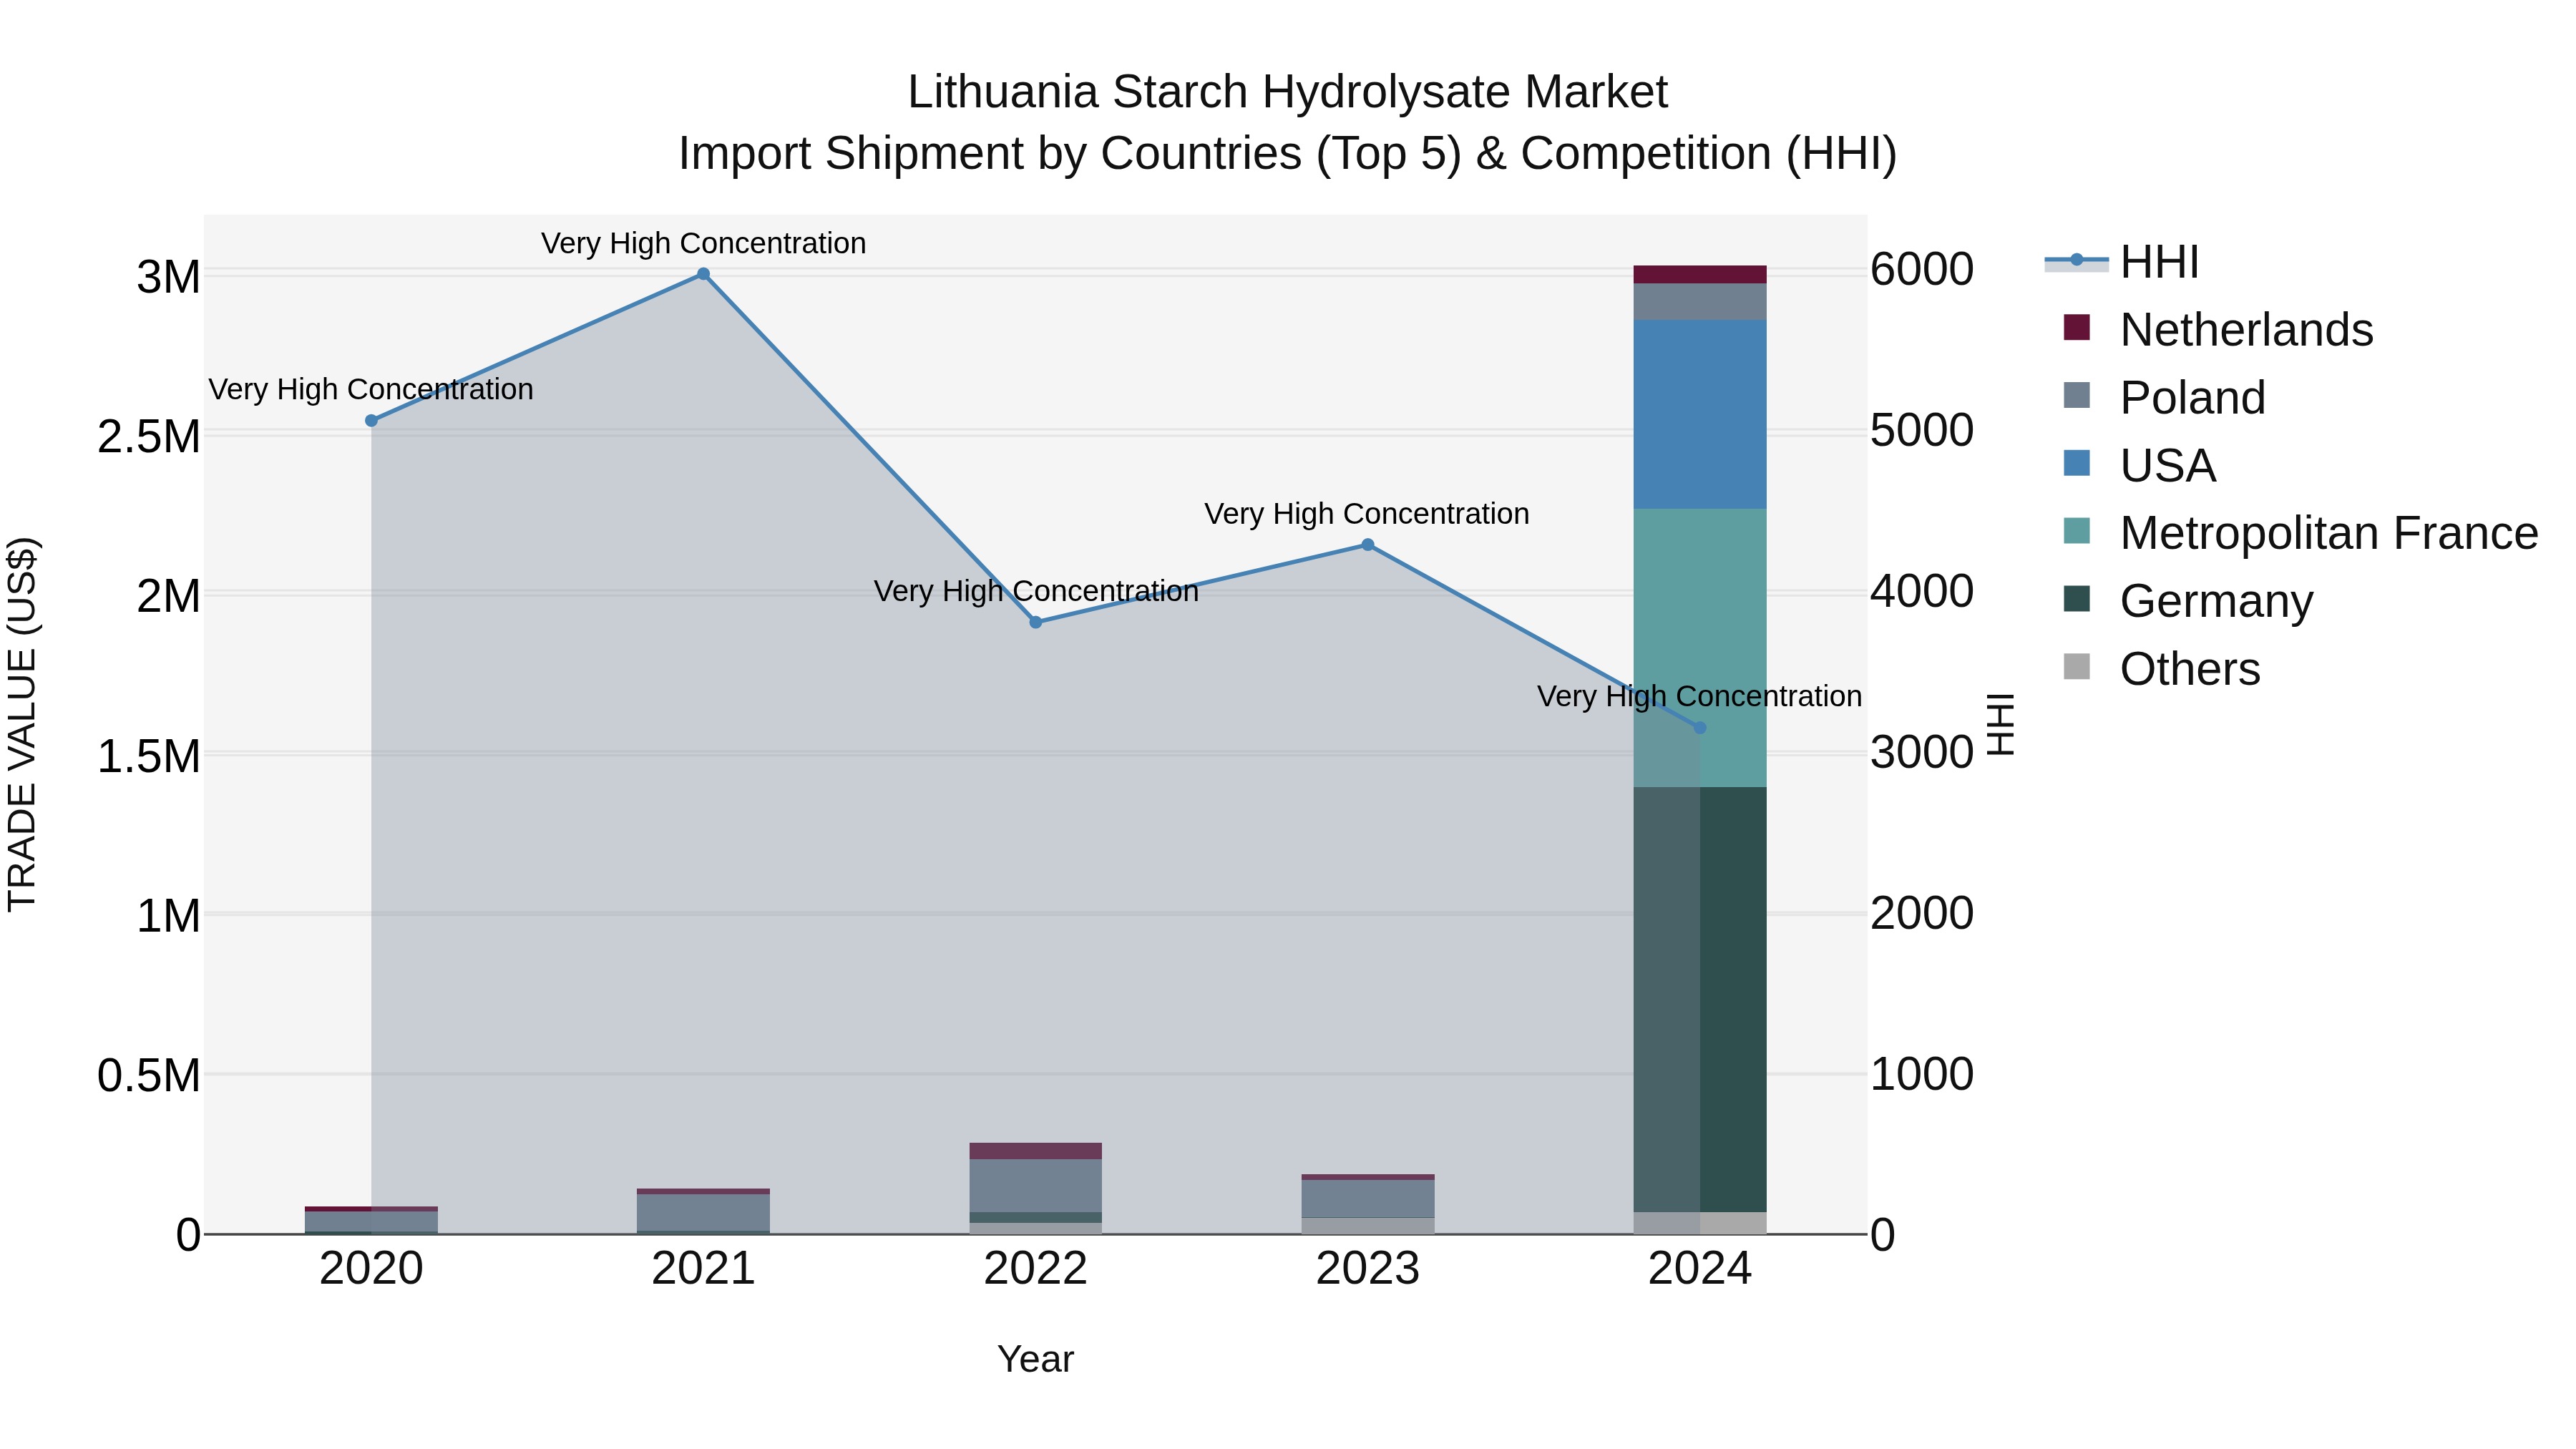This screenshot has height=1449, width=2576.
Task: Click the Netherlands maroon legend swatch
Action: pos(2077,327)
